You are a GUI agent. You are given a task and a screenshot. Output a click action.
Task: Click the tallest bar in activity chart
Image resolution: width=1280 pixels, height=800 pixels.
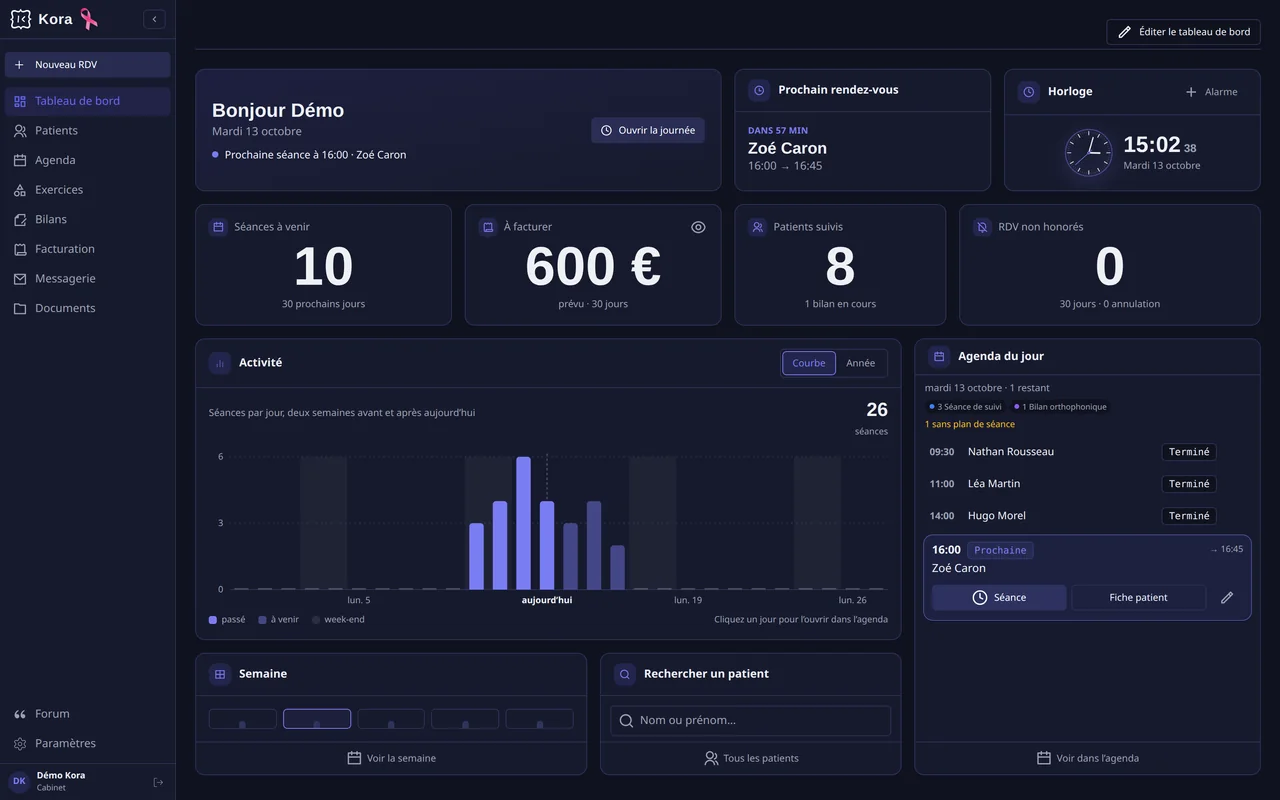[x=523, y=523]
